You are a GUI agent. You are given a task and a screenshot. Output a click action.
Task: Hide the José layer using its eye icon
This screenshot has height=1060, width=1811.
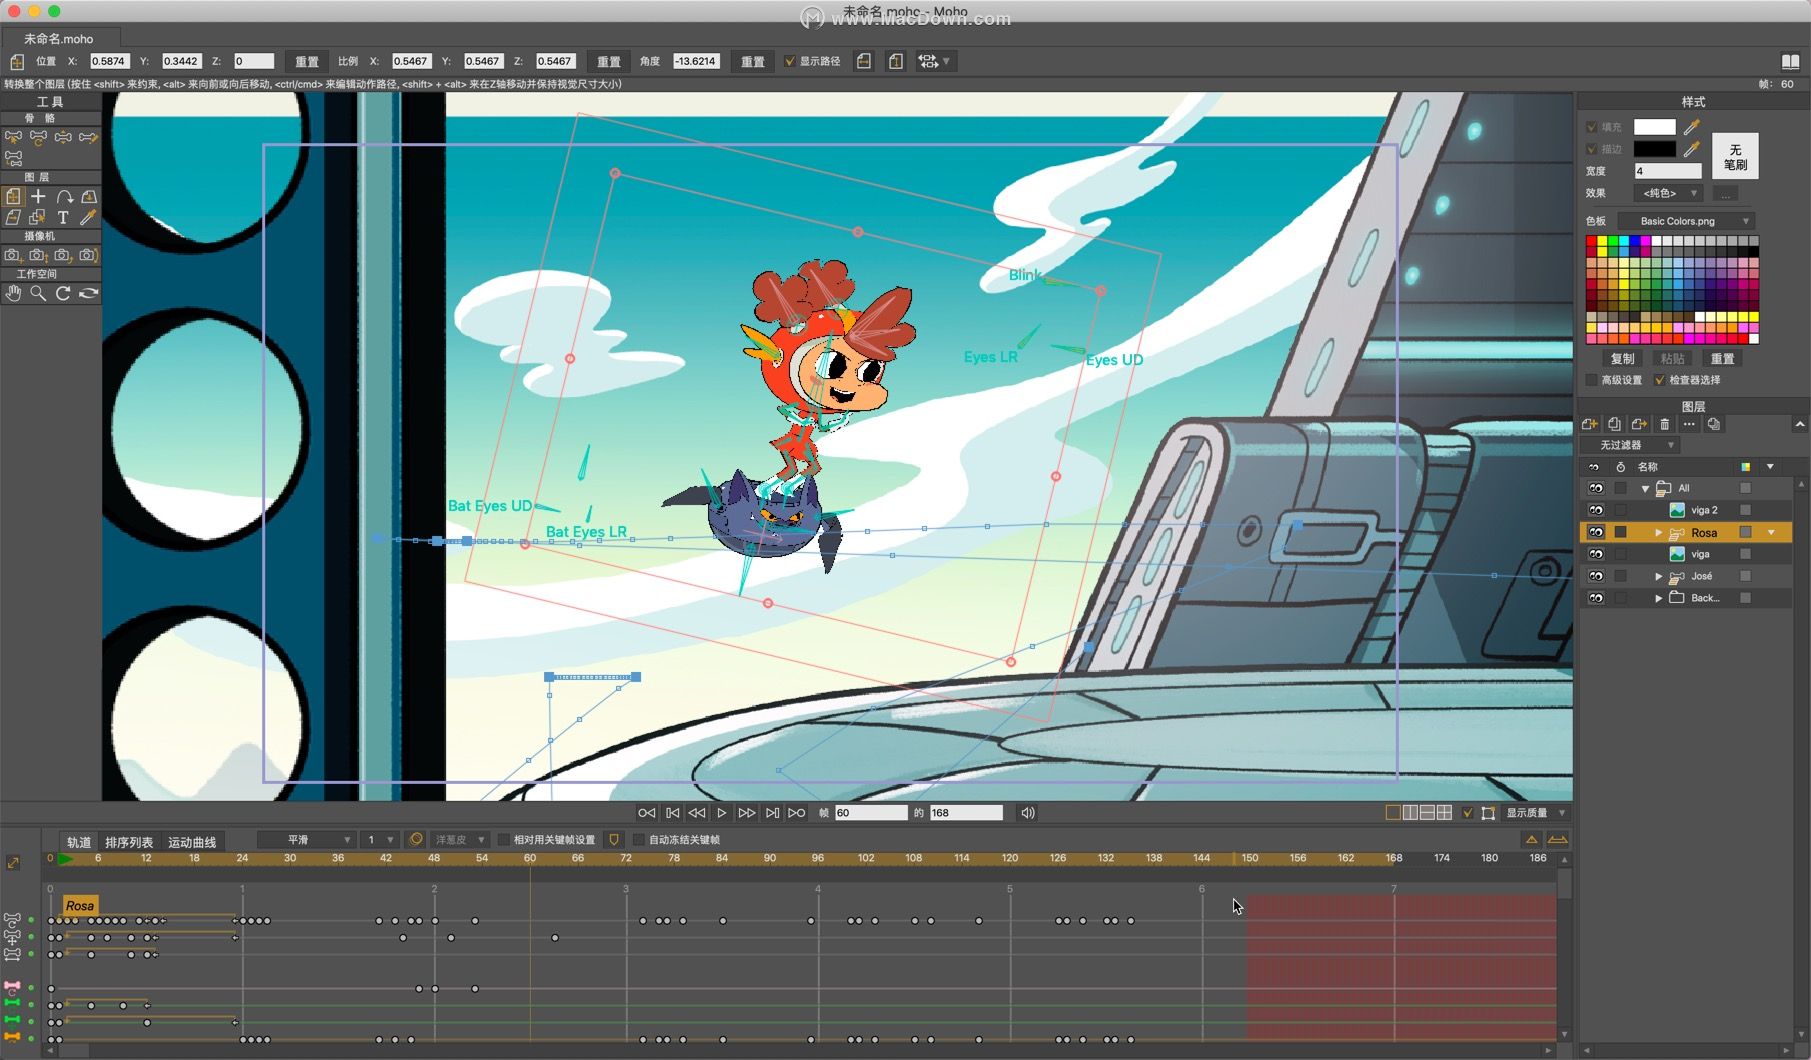[1595, 576]
